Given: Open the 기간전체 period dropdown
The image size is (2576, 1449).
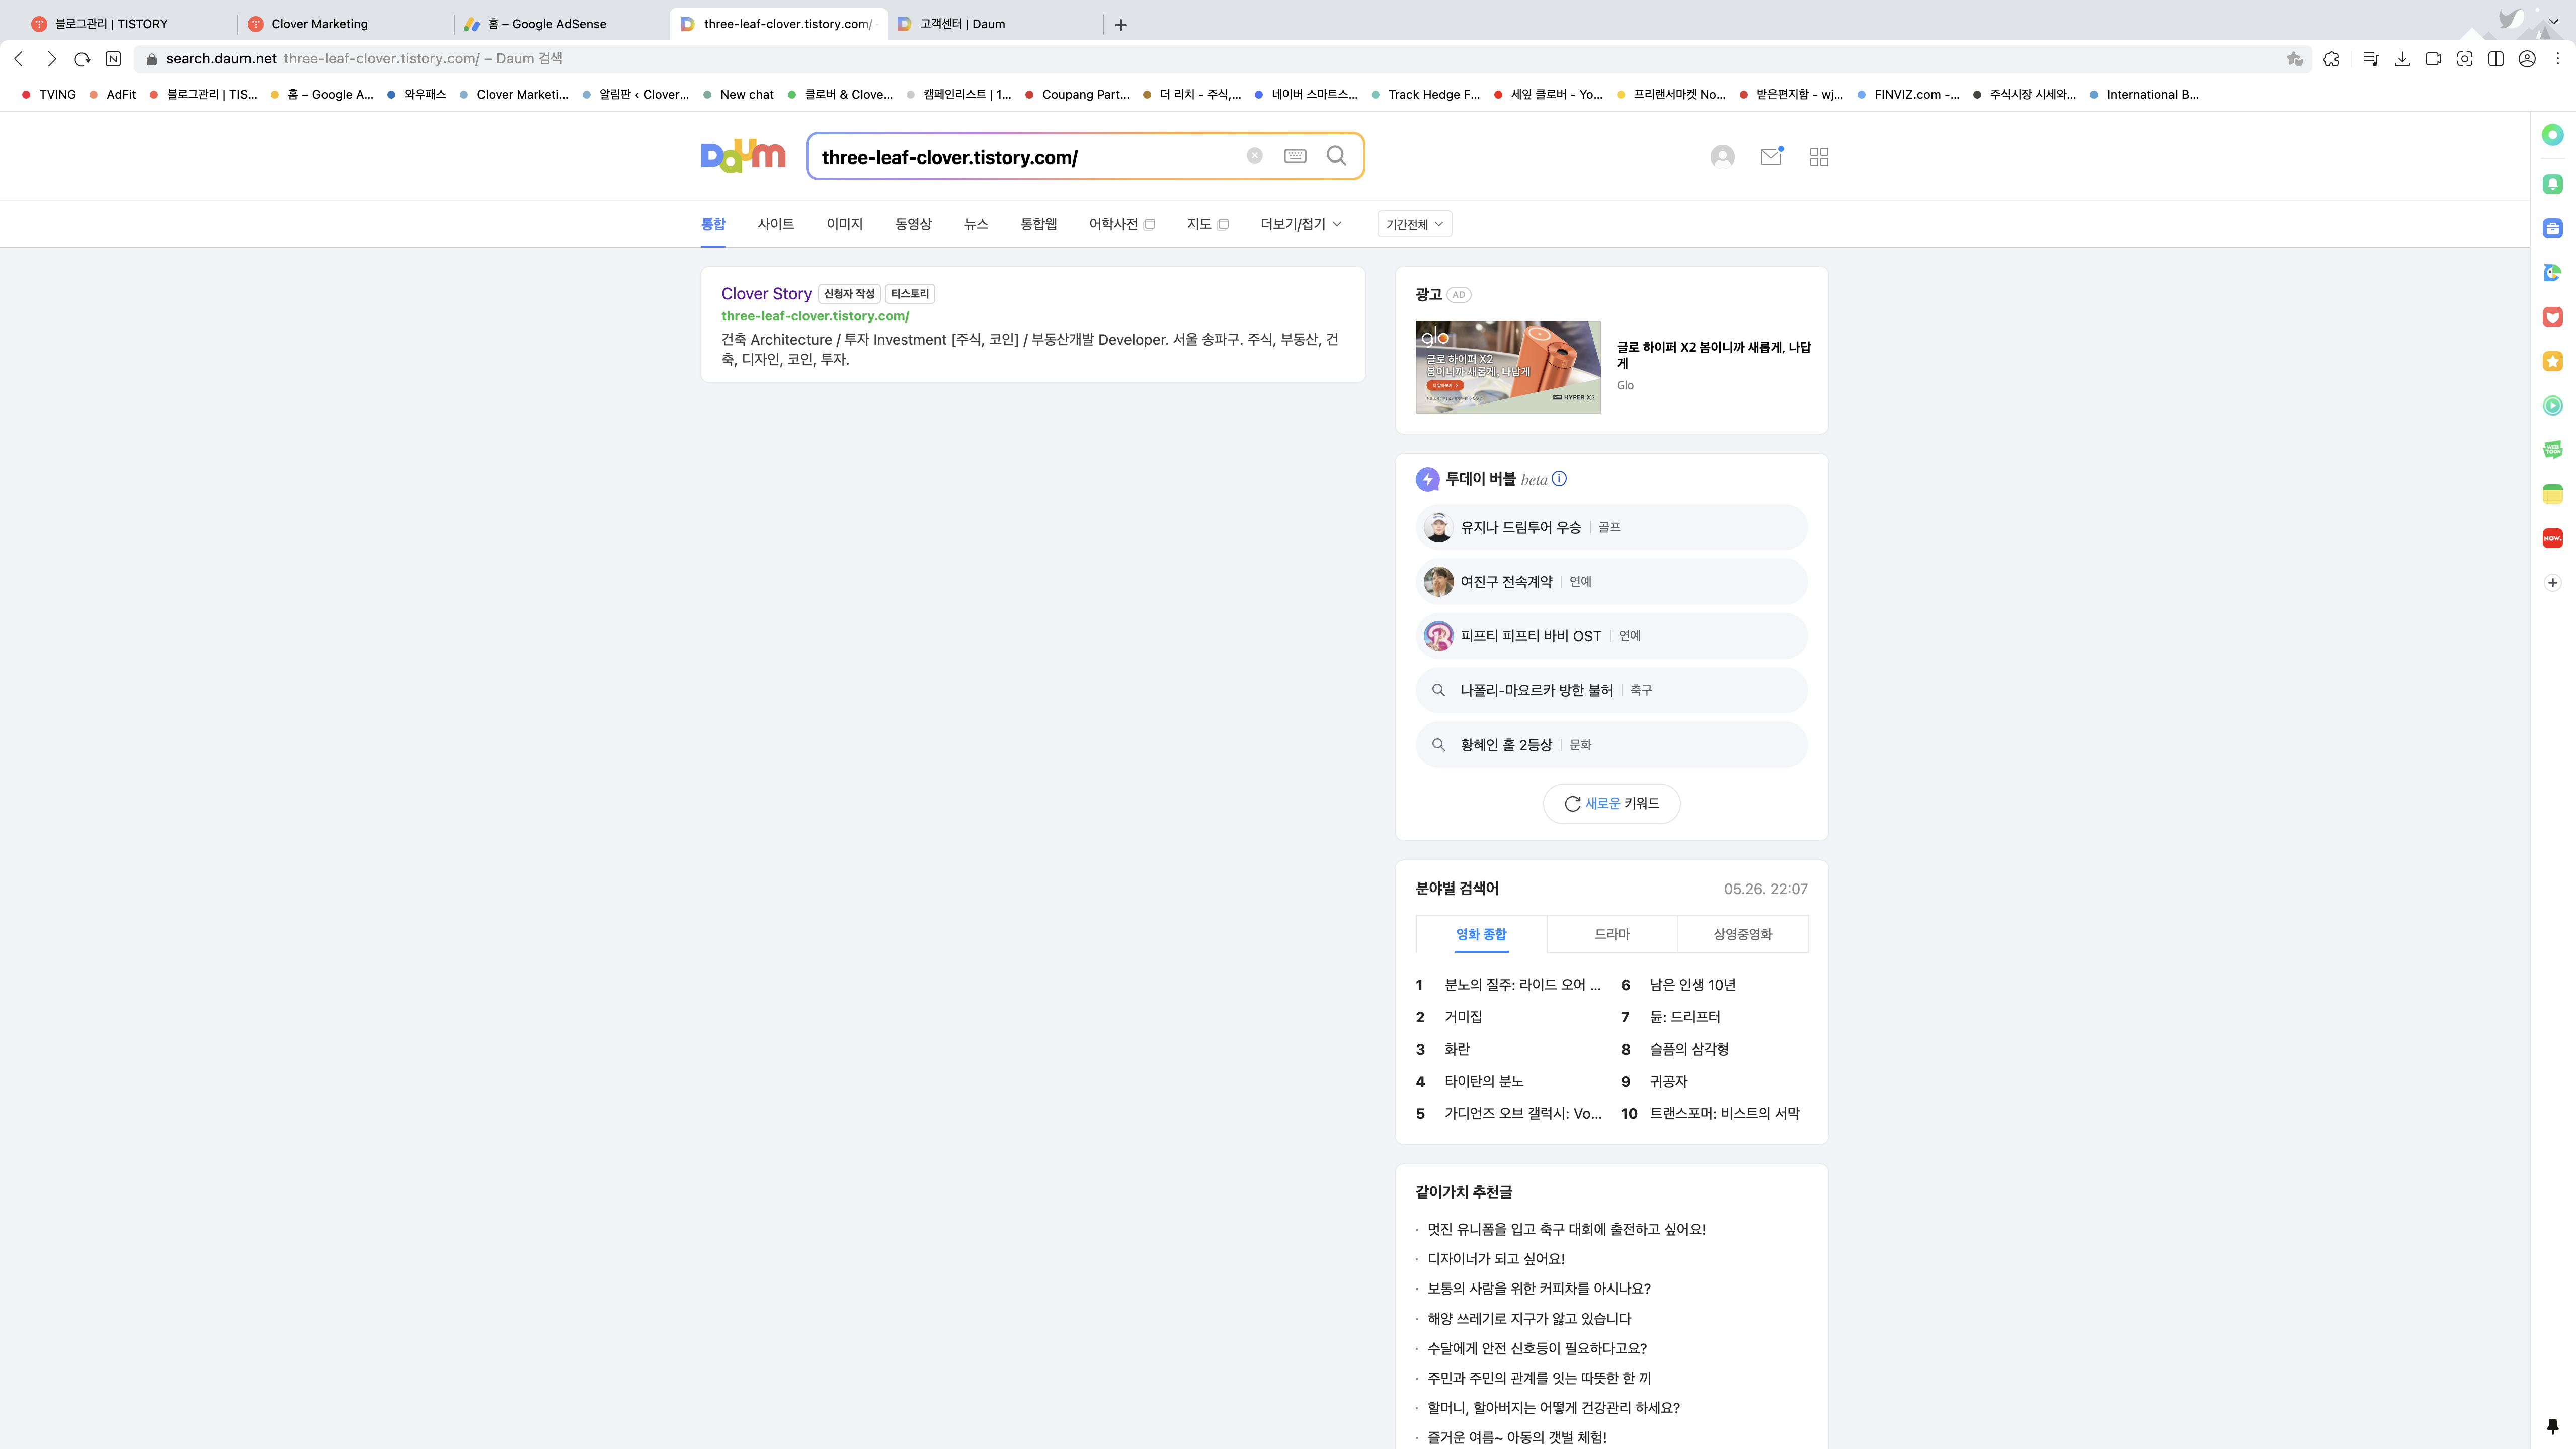Looking at the screenshot, I should tap(1414, 224).
